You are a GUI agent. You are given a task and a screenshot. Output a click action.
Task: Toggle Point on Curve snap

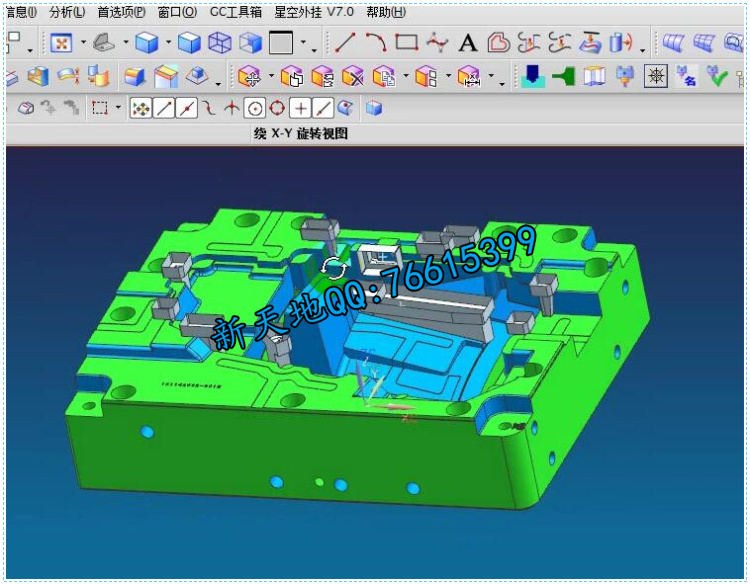(x=323, y=109)
